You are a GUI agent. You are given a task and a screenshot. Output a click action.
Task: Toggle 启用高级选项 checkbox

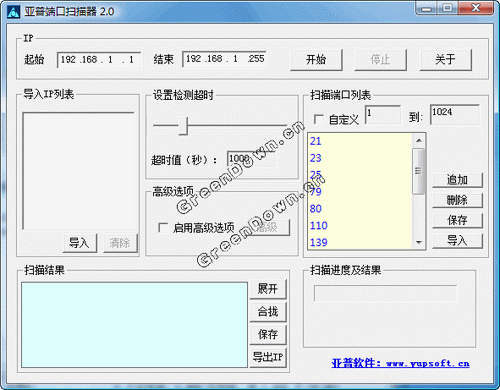pyautogui.click(x=163, y=228)
